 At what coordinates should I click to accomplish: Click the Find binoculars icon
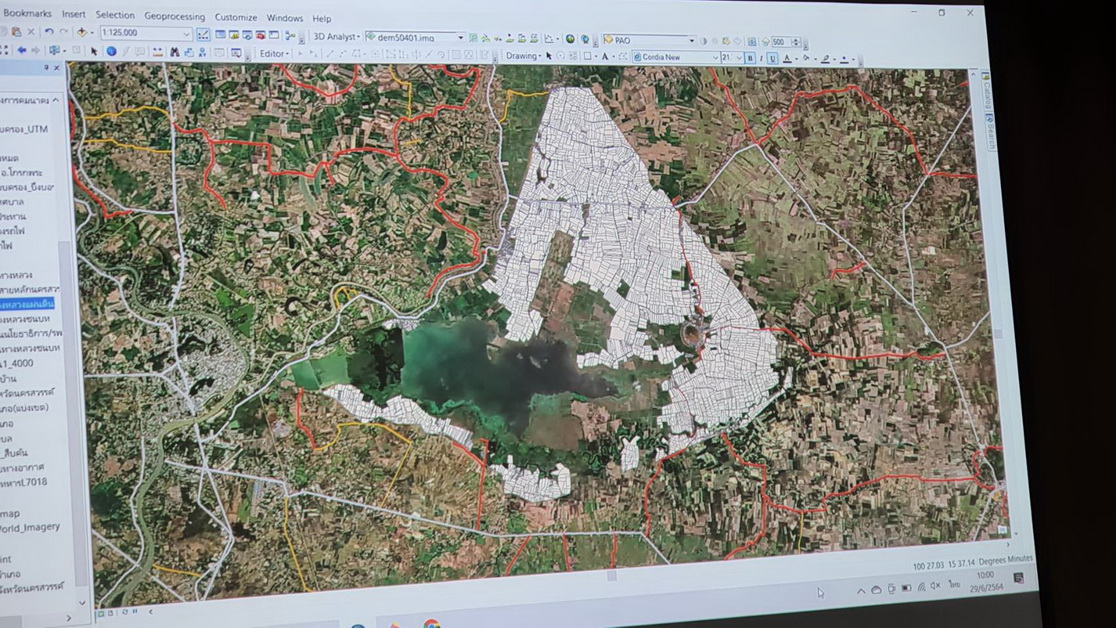coord(174,52)
